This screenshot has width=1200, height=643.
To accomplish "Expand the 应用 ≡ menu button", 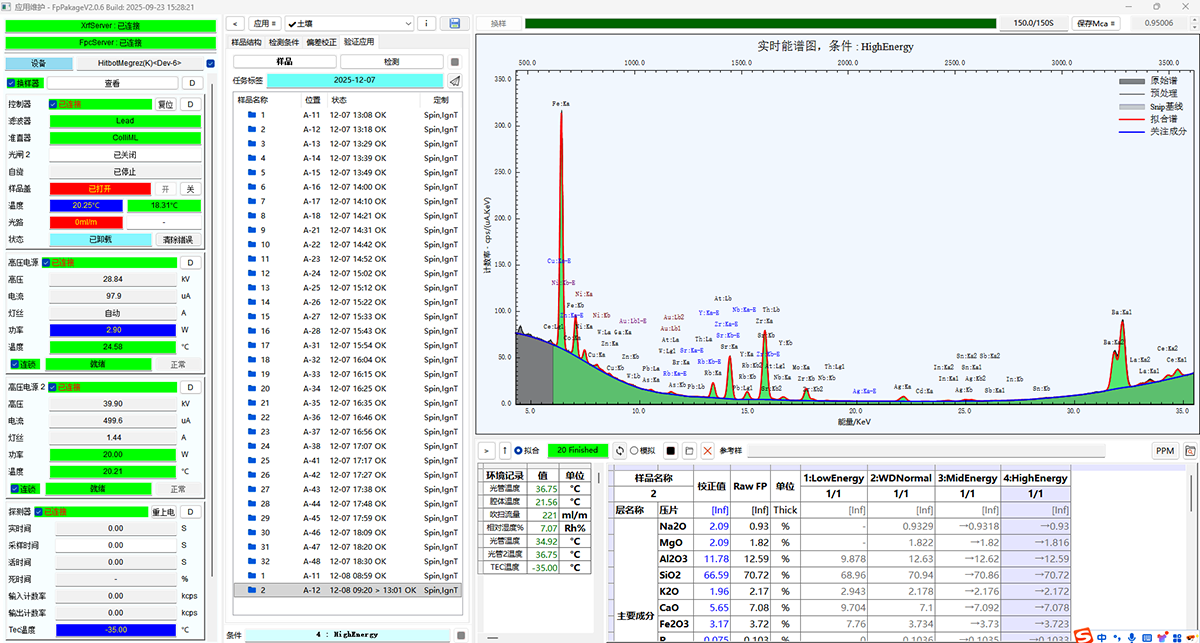I will [x=264, y=23].
